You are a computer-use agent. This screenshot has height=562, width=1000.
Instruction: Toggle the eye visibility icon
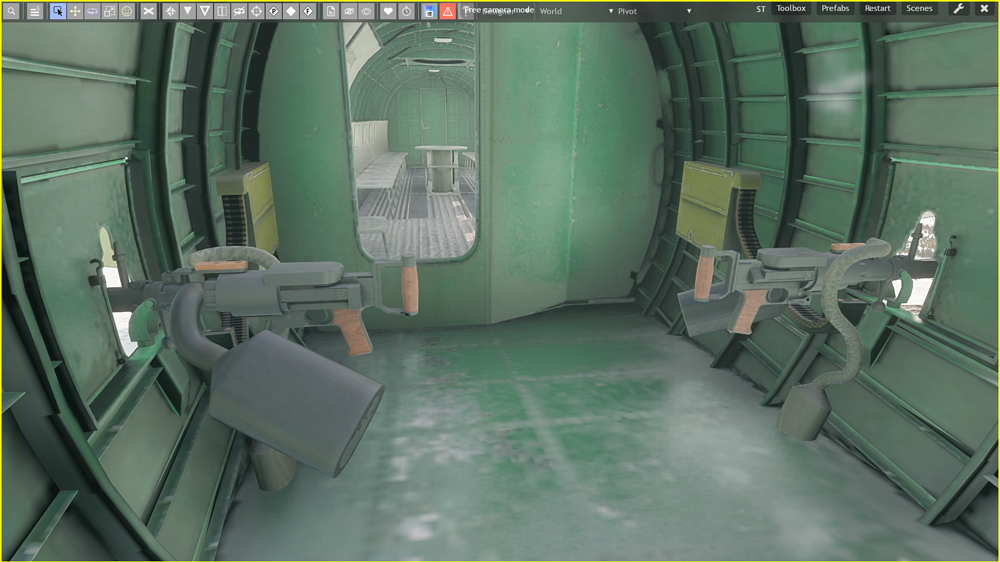point(349,11)
